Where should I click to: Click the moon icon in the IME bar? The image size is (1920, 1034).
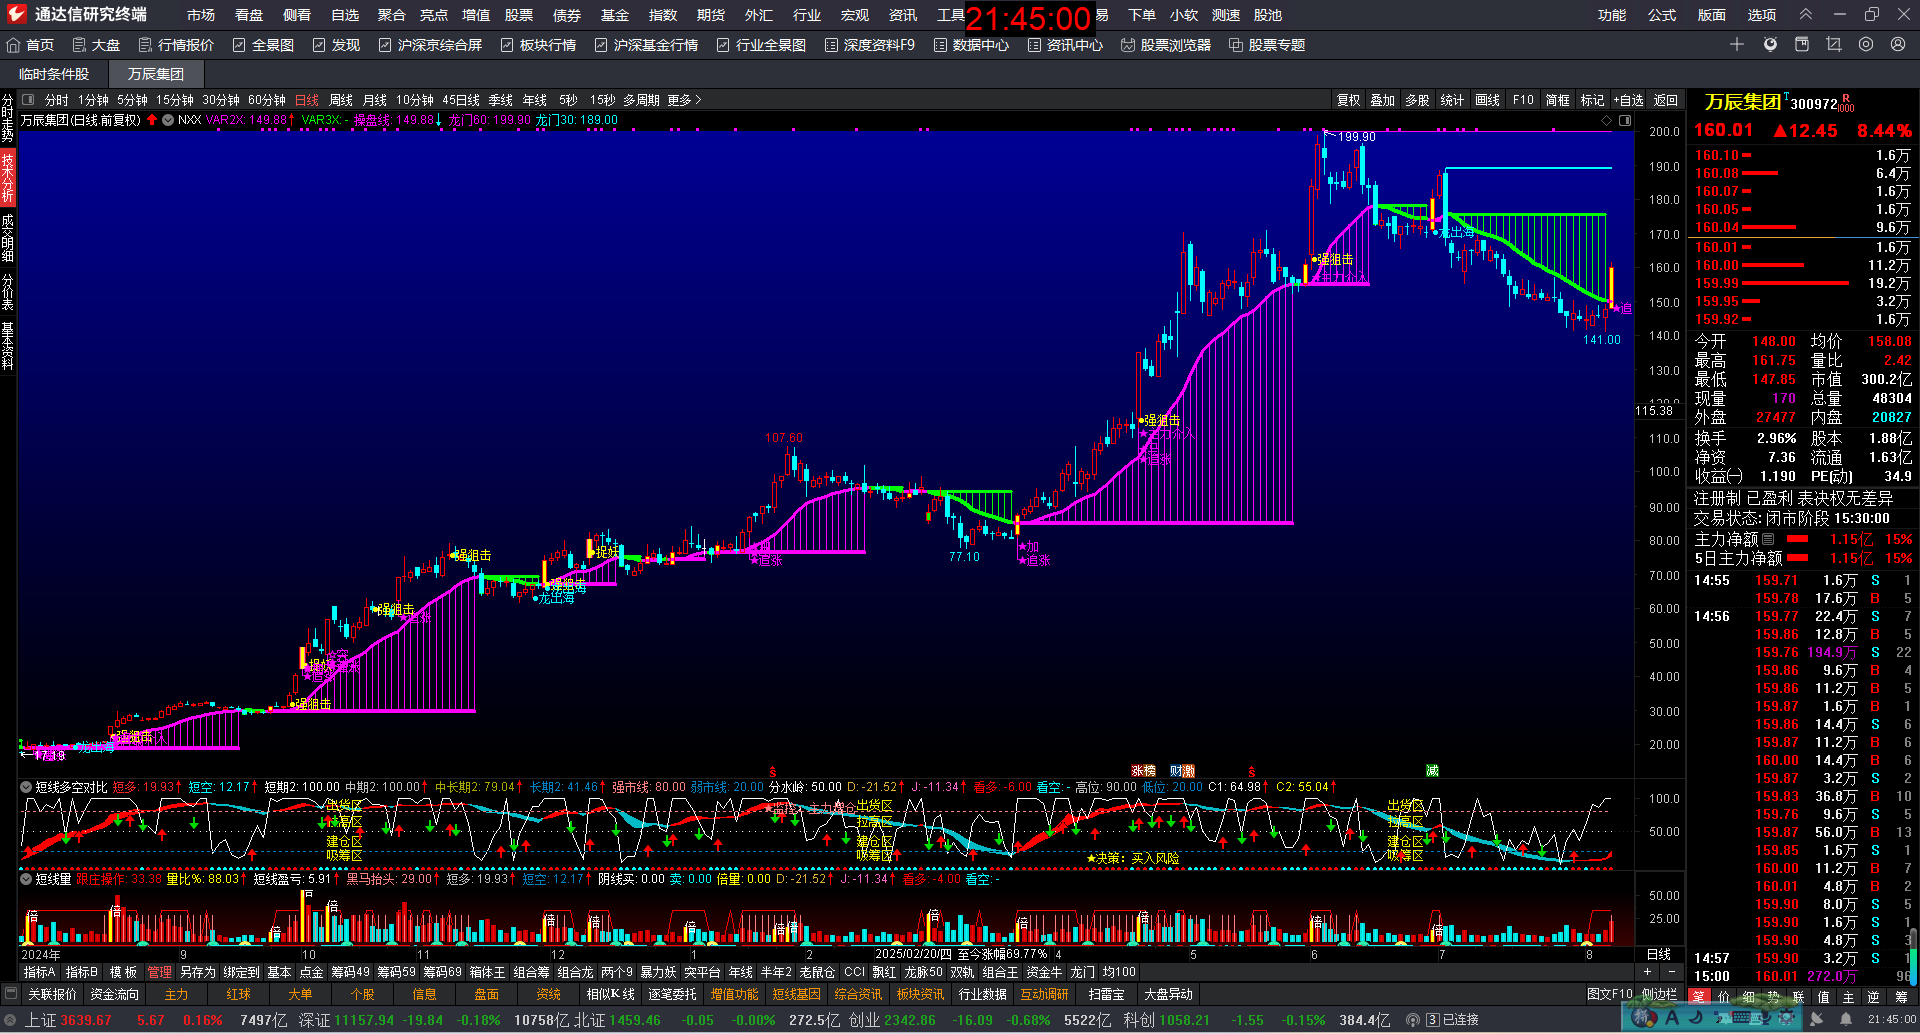click(1696, 1018)
